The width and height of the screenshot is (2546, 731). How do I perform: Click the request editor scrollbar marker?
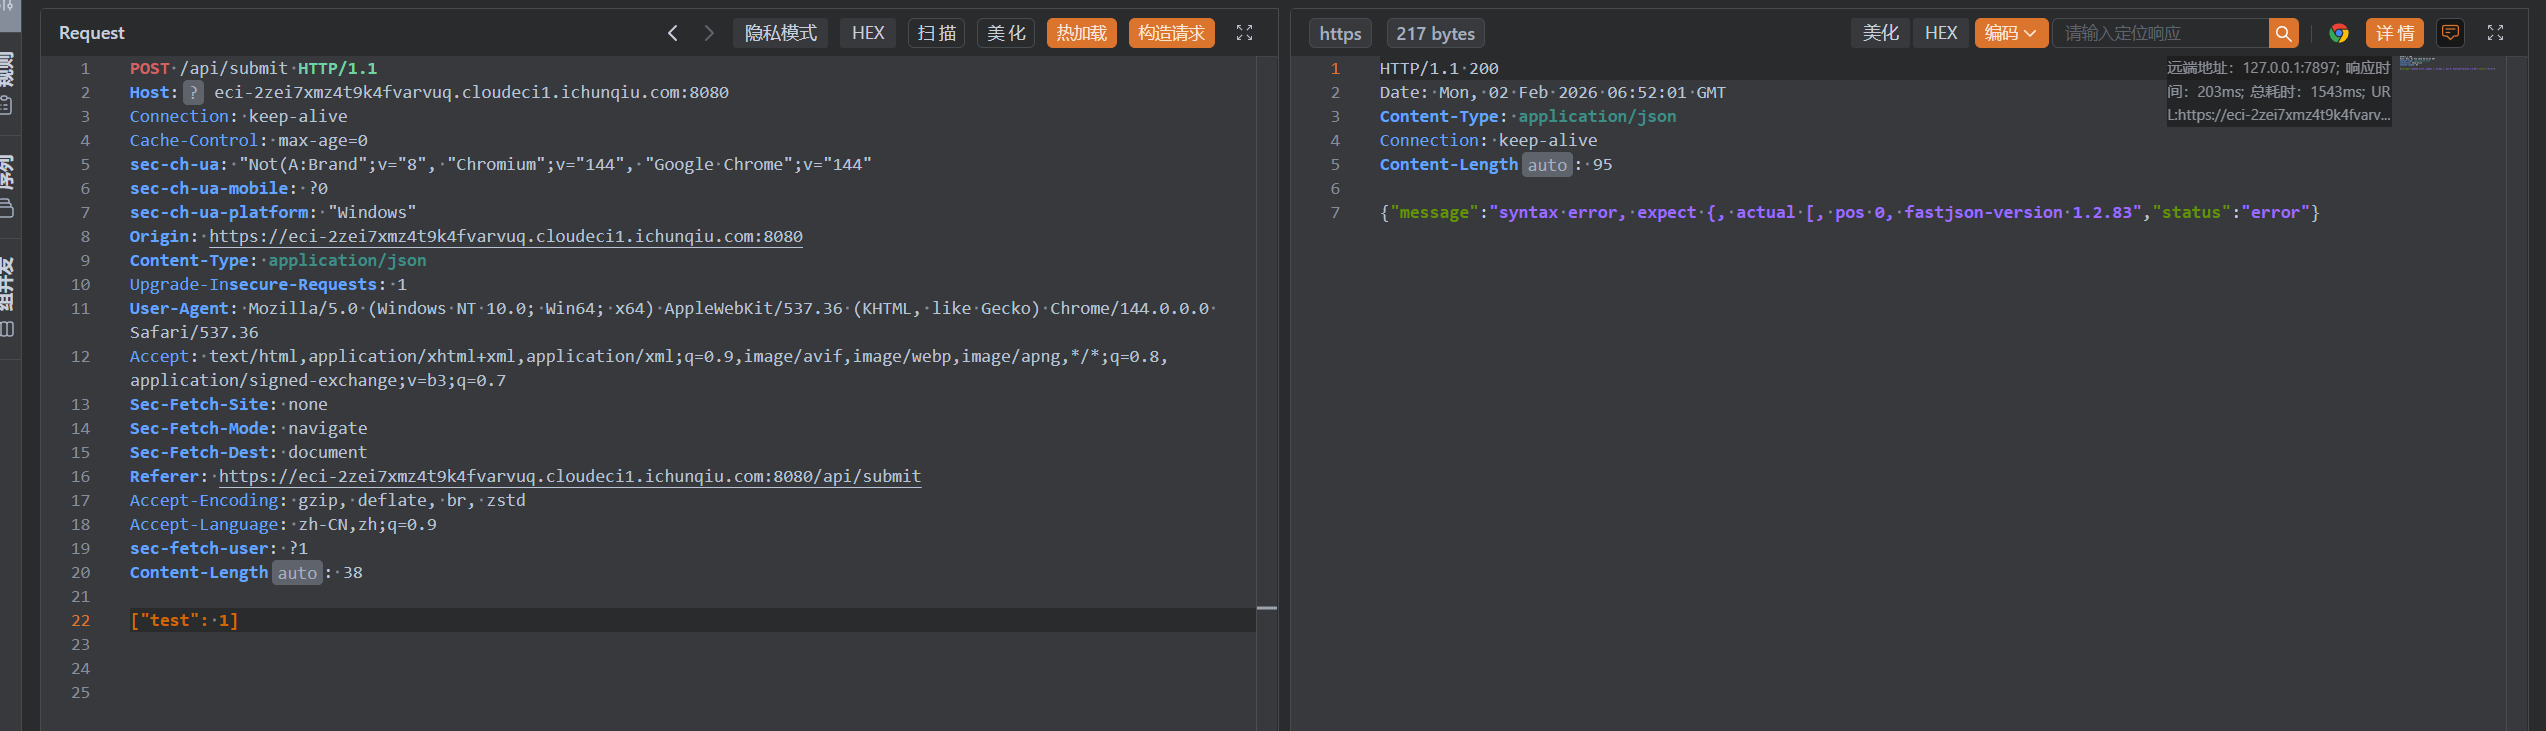(x=1267, y=608)
